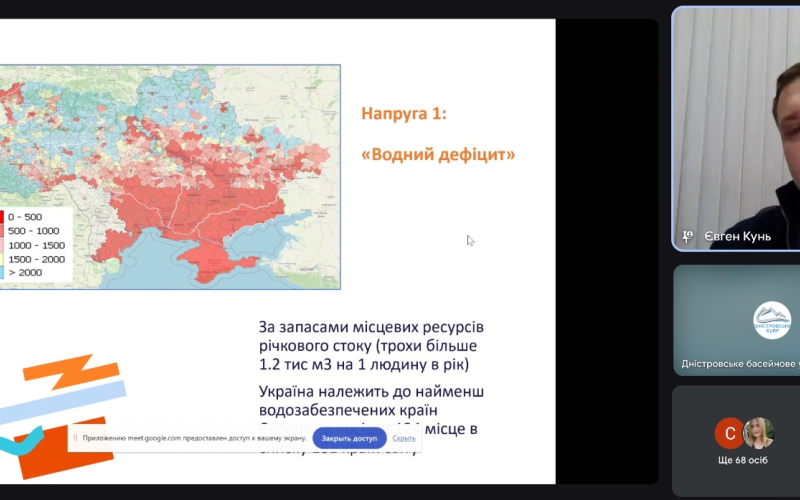Viewport: 800px width, 500px height.
Task: Click the orange lightning graphic on the slide
Action: point(72,374)
